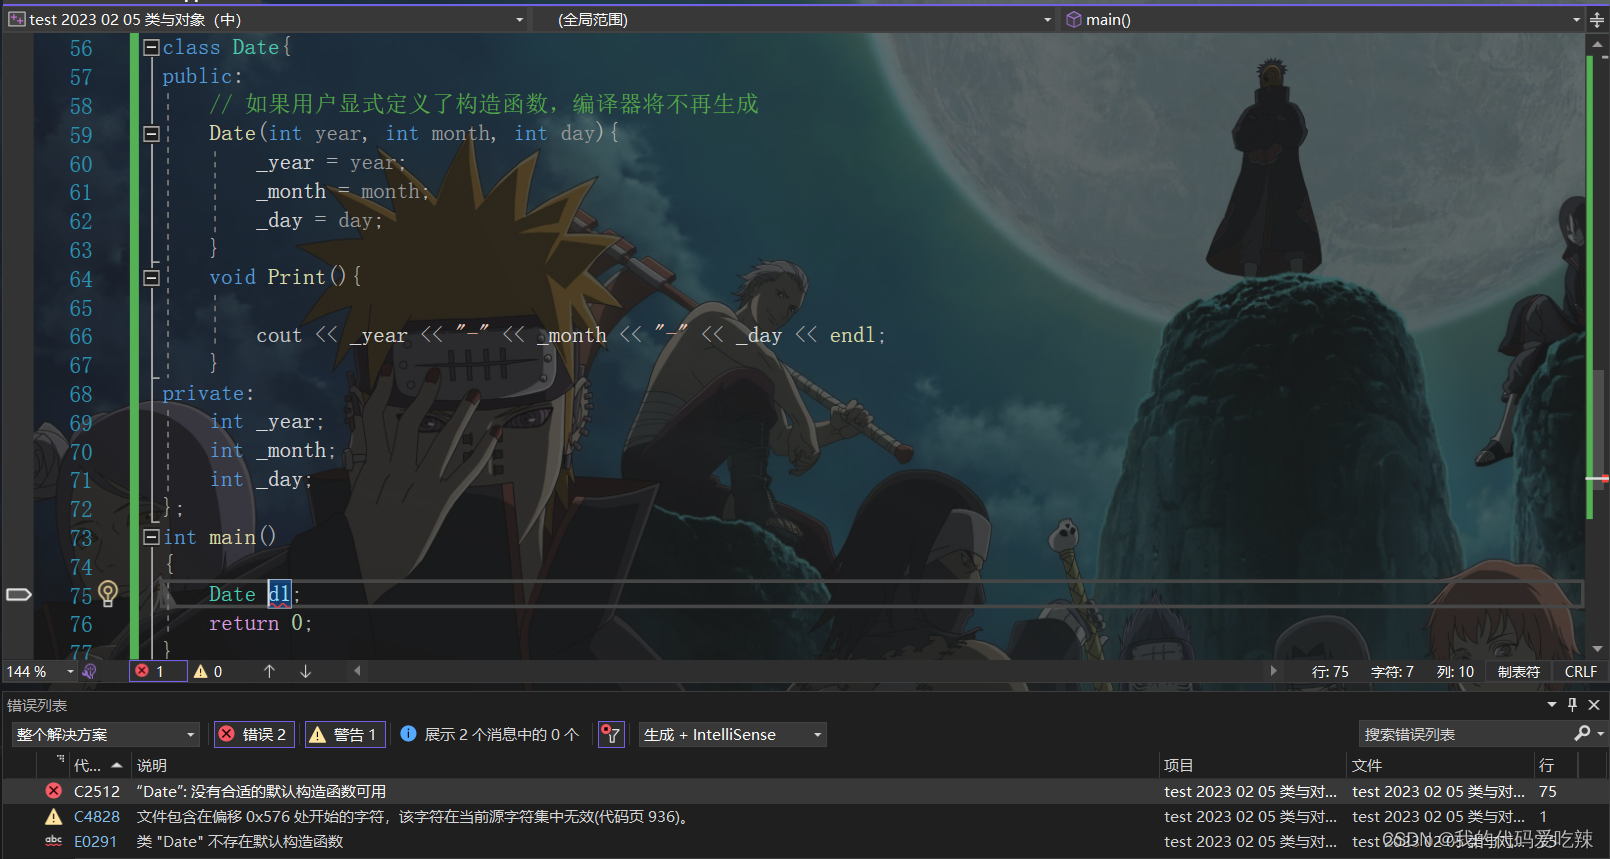The height and width of the screenshot is (859, 1610).
Task: Click the split editor window icon
Action: 1597,20
